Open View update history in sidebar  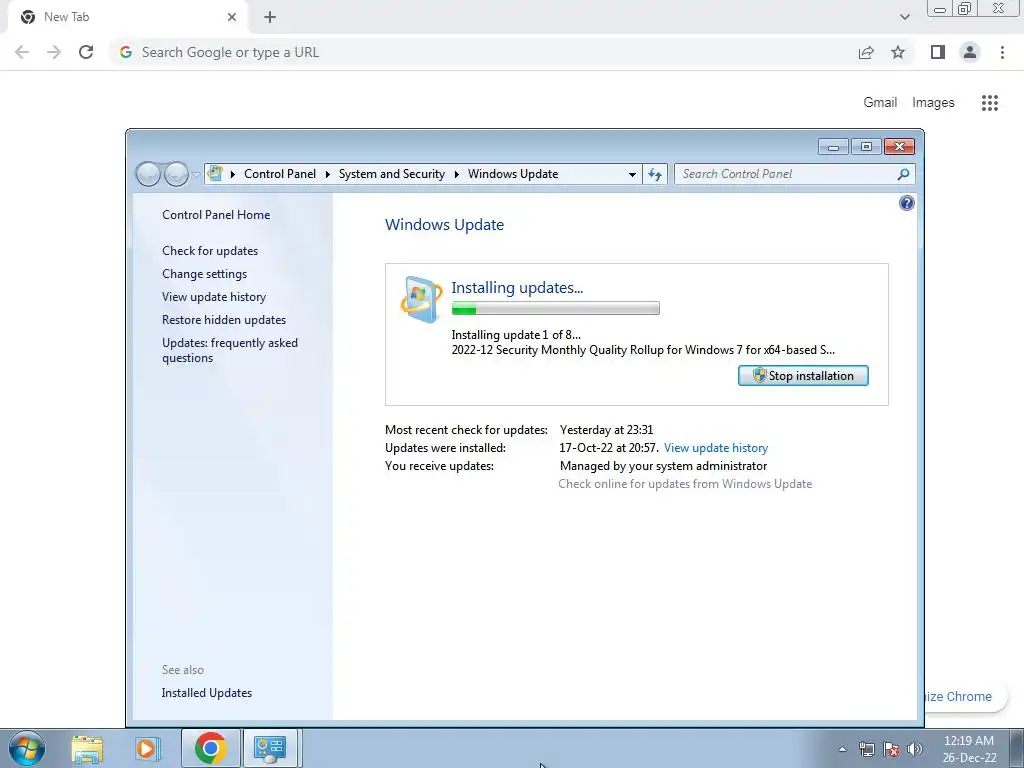[x=214, y=296]
